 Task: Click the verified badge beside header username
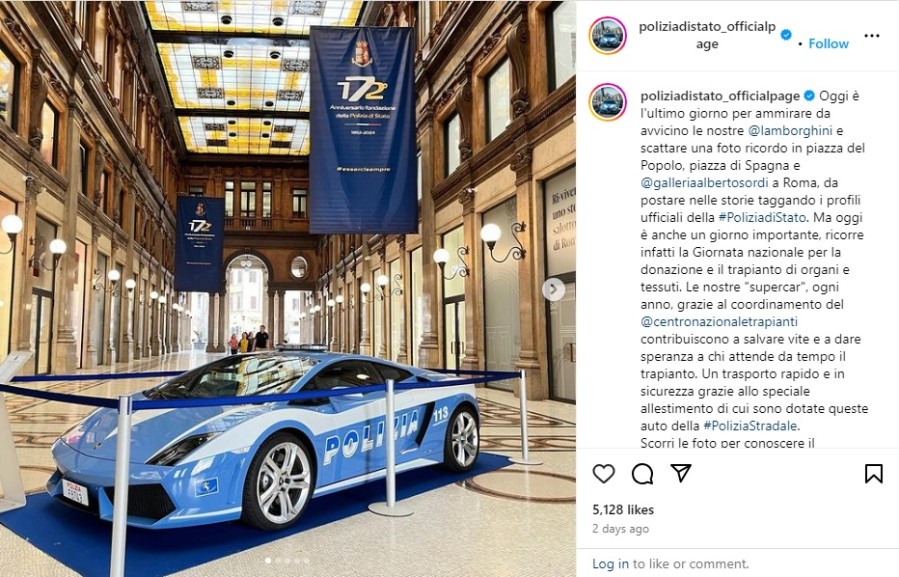(x=786, y=35)
